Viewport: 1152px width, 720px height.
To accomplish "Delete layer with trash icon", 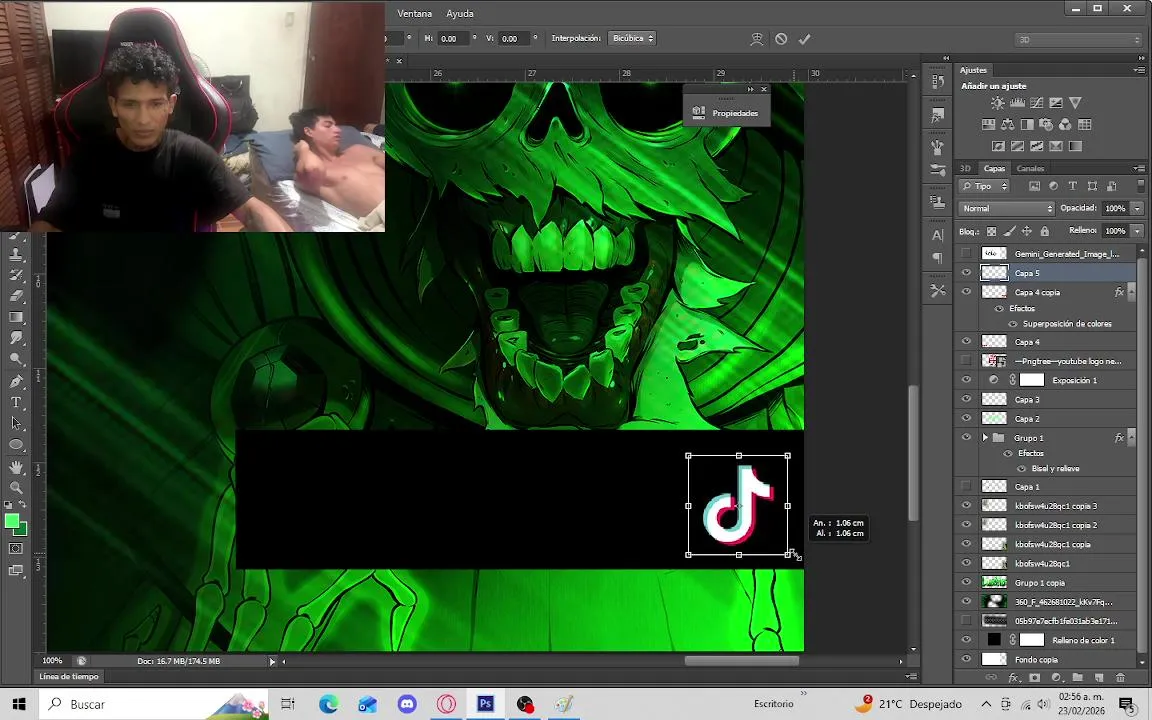I will coord(1120,677).
